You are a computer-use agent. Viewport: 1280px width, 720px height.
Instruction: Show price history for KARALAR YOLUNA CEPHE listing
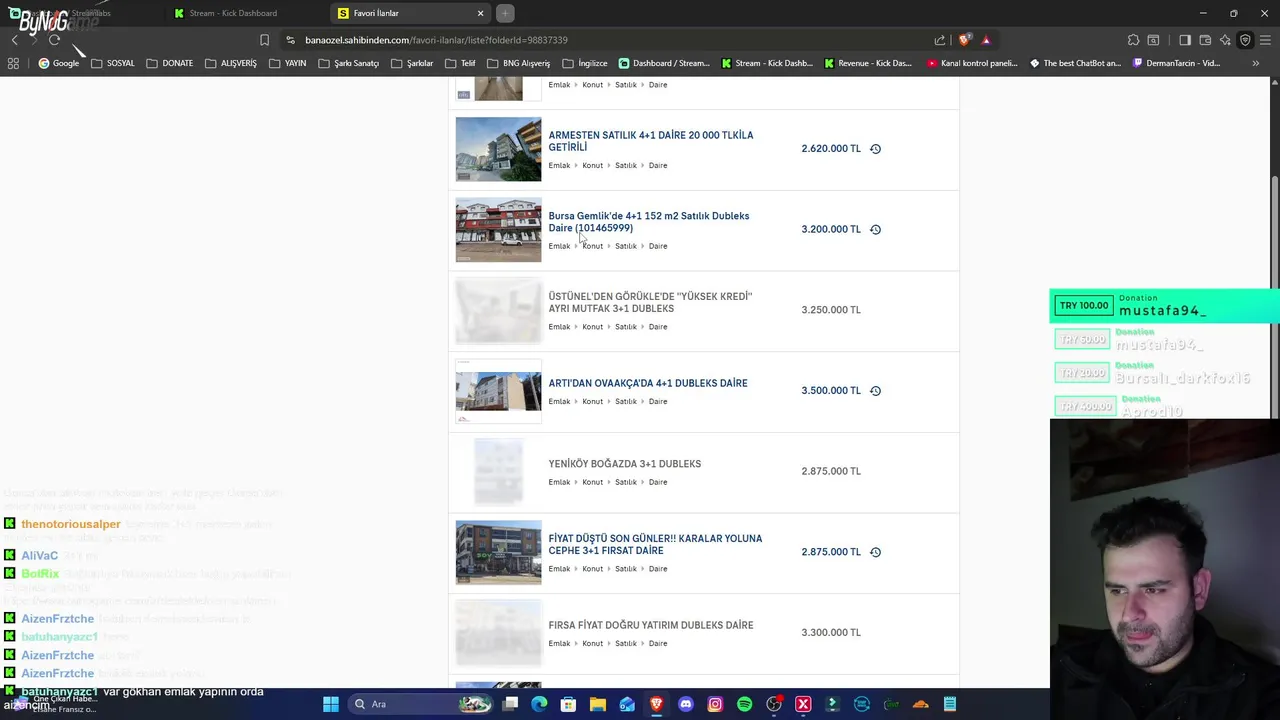click(x=875, y=552)
